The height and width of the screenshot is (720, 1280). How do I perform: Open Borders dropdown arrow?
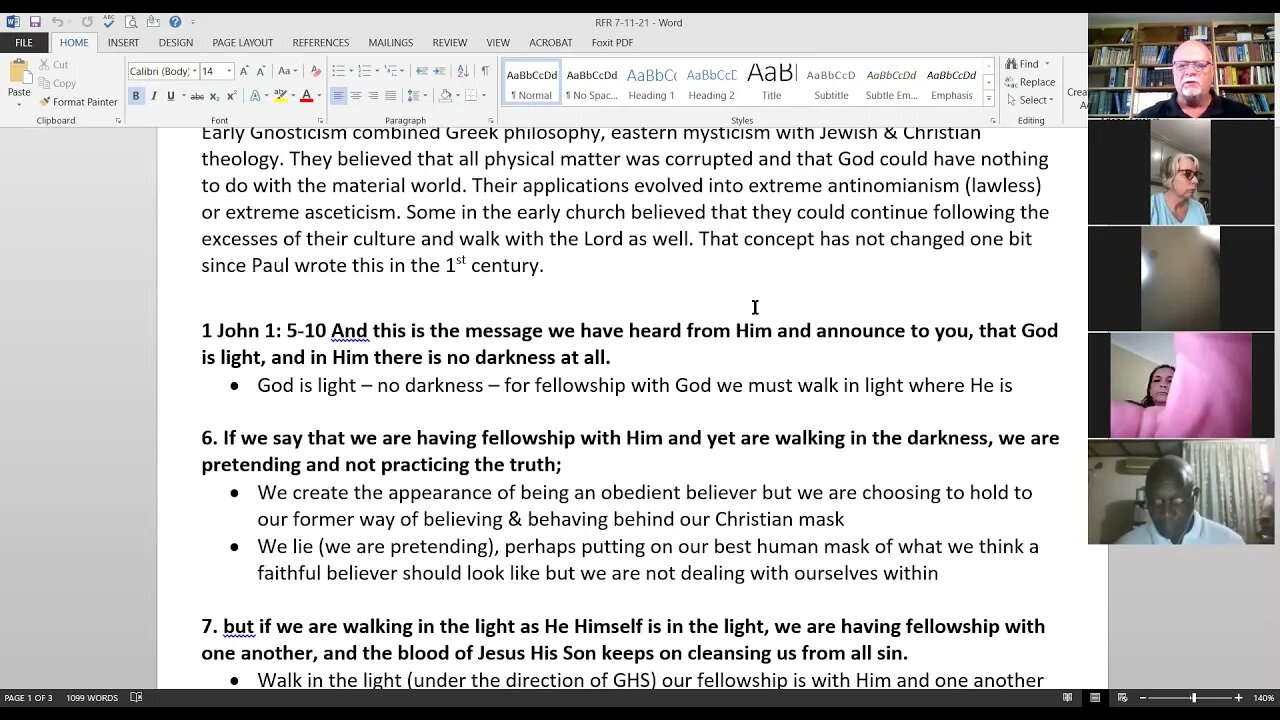coord(485,96)
